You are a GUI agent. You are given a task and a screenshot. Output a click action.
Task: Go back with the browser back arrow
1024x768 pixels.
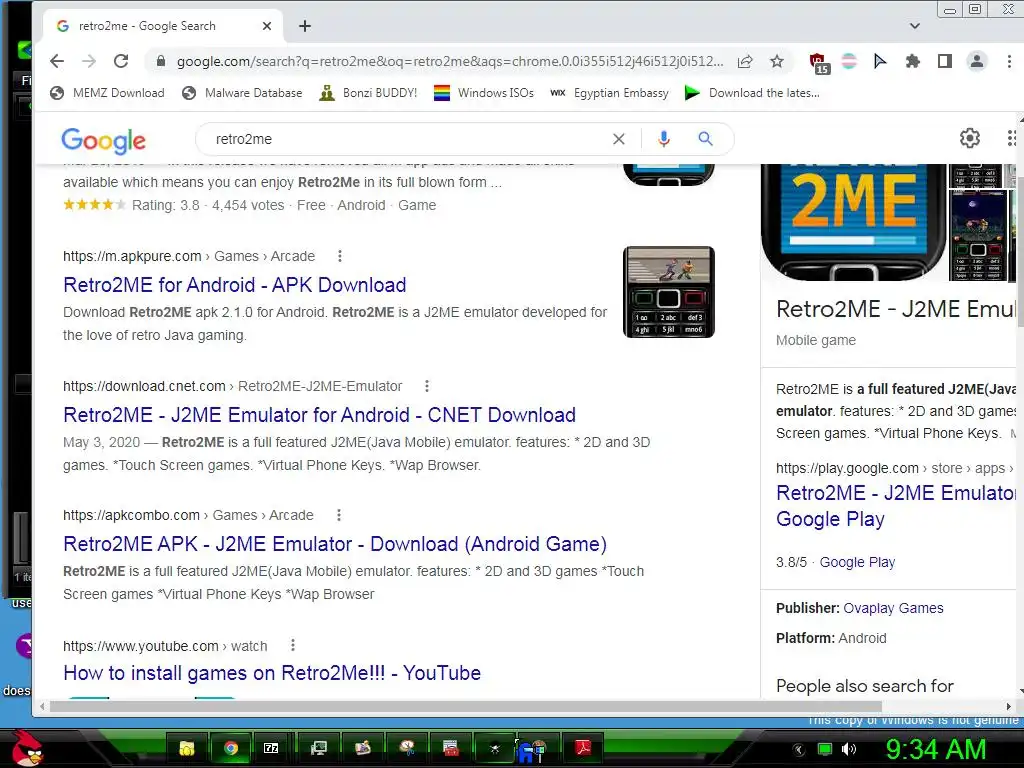pyautogui.click(x=57, y=61)
